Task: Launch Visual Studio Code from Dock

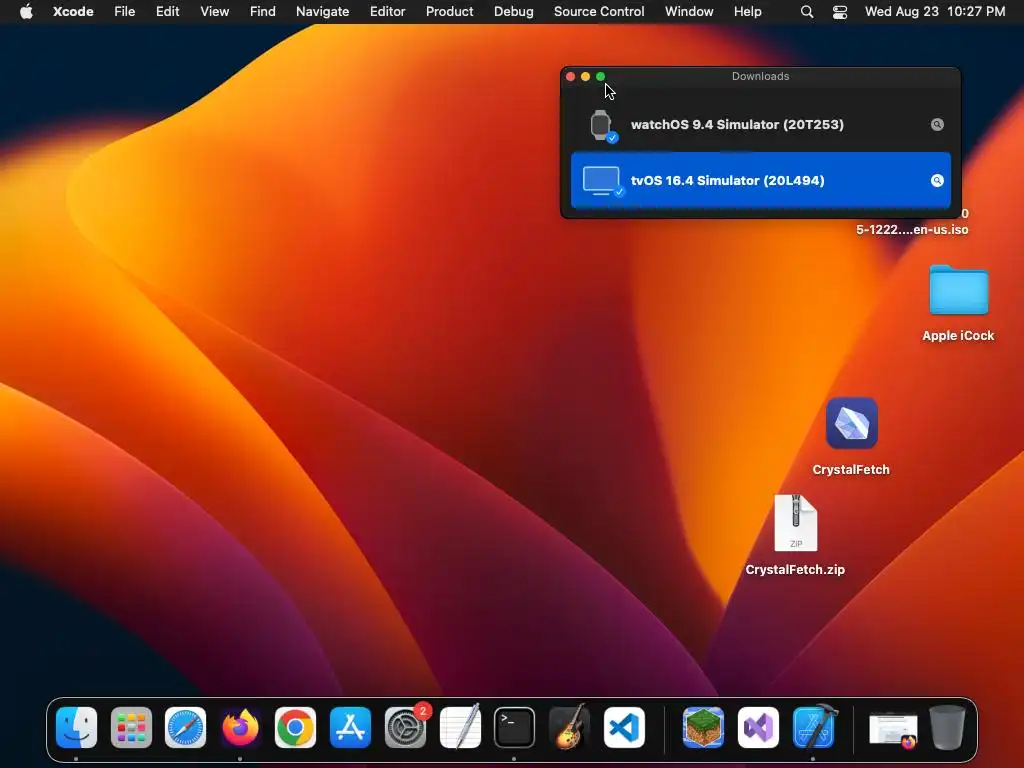Action: (624, 727)
